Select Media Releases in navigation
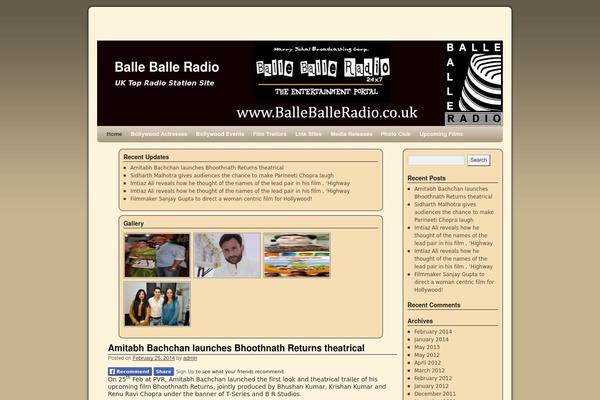This screenshot has width=600, height=400. pyautogui.click(x=351, y=134)
